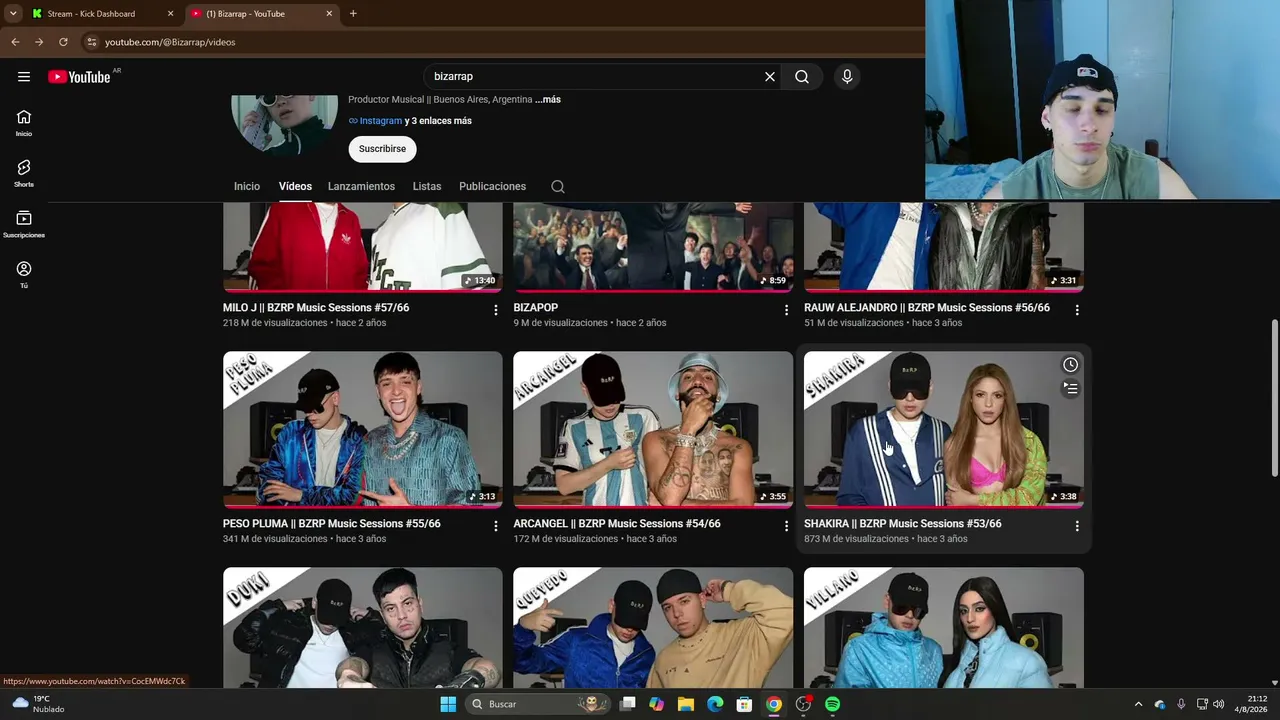
Task: Start voice search with the microphone
Action: tap(847, 77)
